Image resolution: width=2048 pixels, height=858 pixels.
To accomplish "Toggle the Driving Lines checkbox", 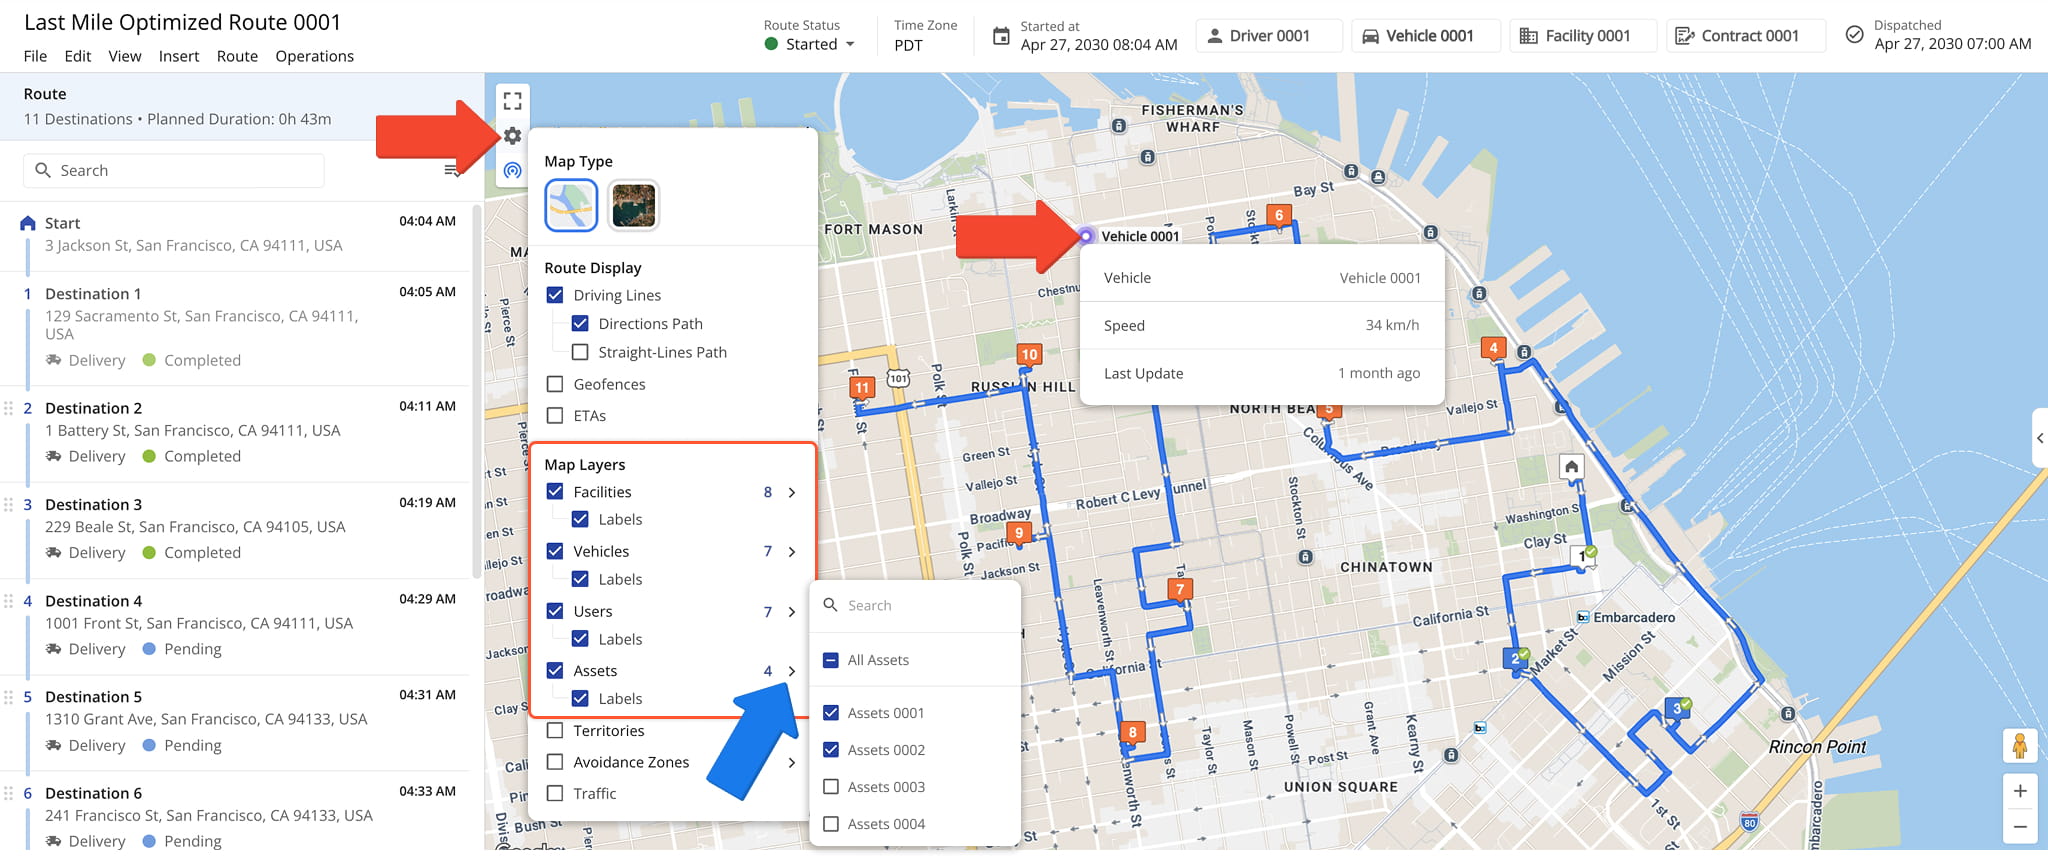I will pos(555,295).
